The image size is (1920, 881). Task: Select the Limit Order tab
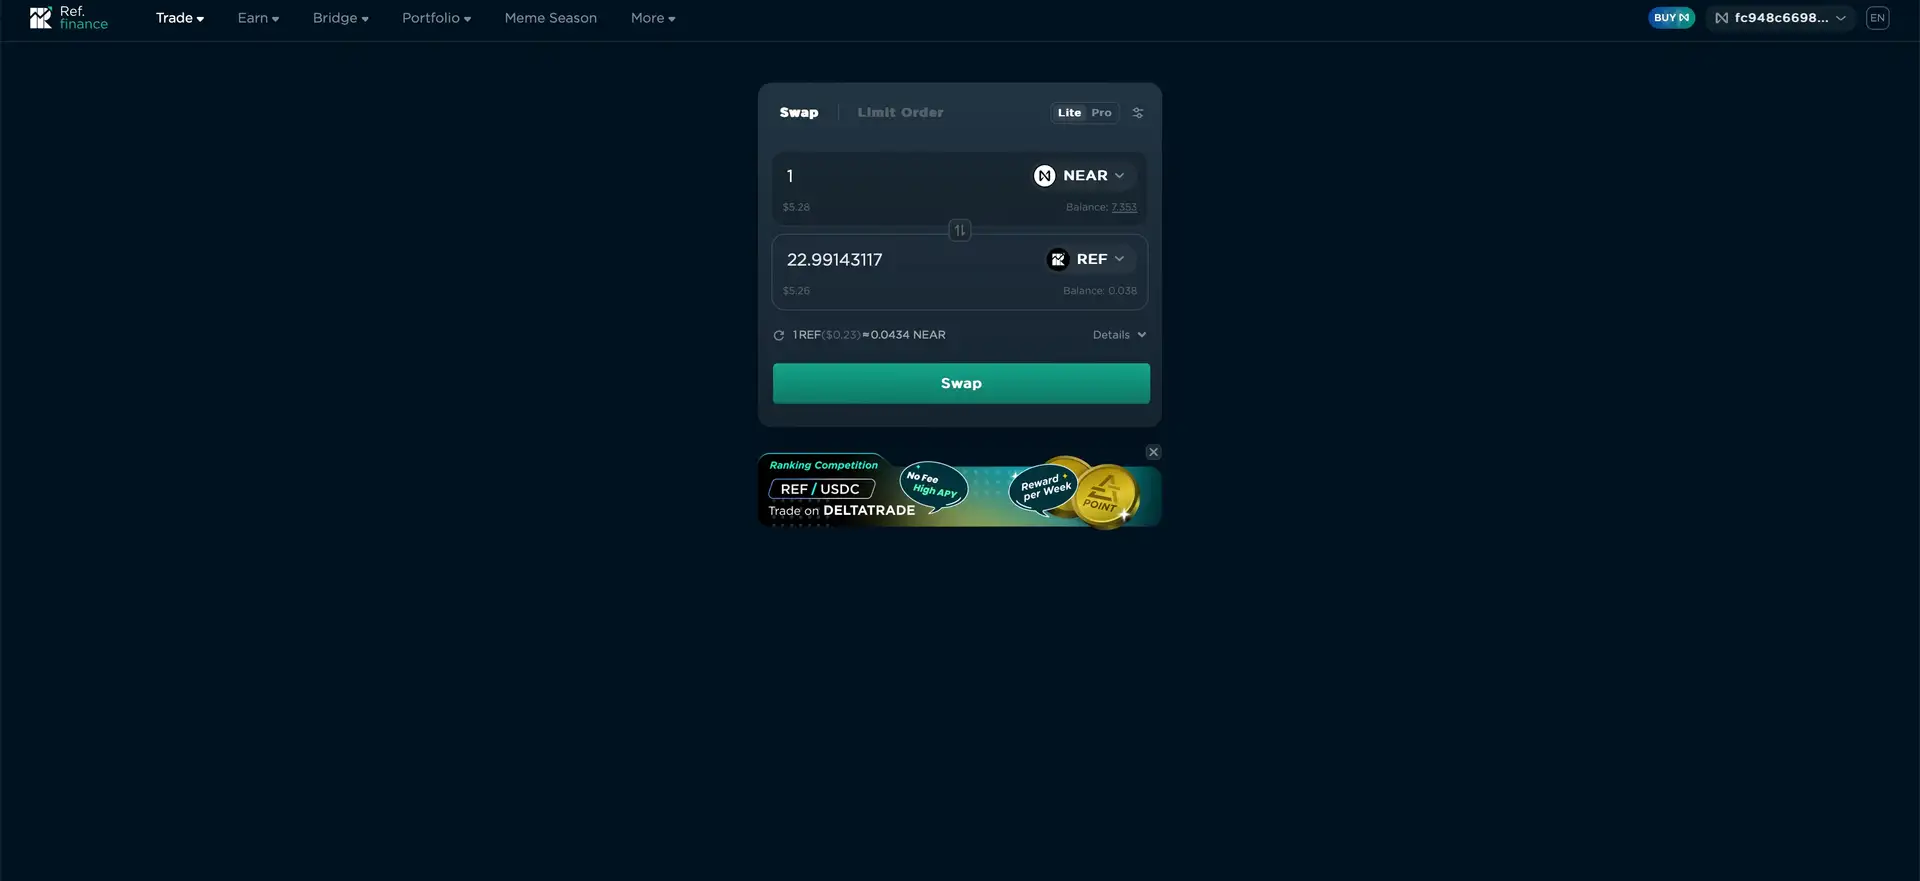900,113
